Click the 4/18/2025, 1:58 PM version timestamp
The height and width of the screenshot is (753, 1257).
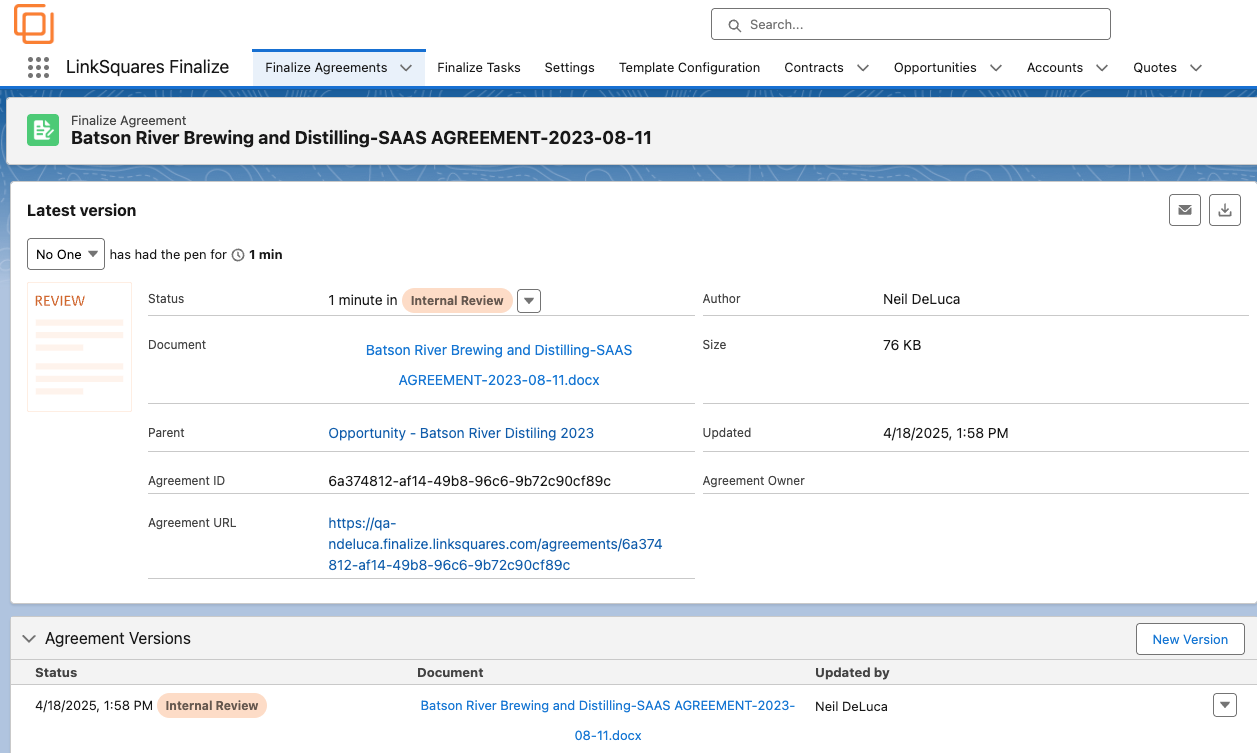94,705
